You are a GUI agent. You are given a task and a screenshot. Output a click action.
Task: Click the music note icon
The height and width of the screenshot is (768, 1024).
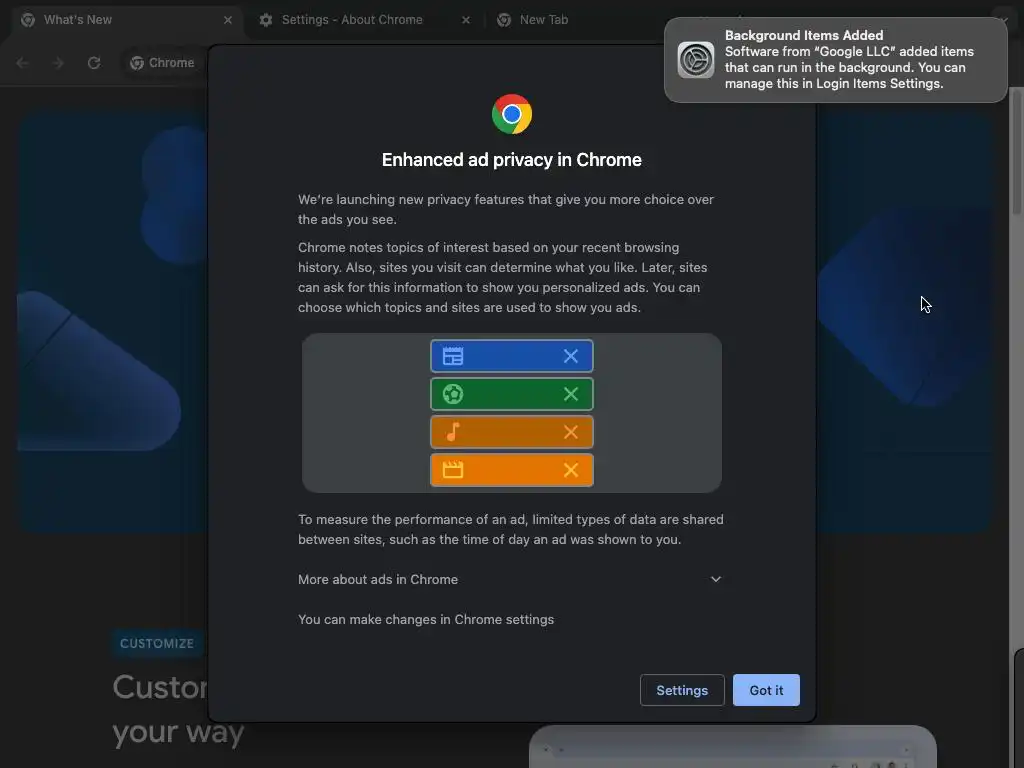point(453,432)
